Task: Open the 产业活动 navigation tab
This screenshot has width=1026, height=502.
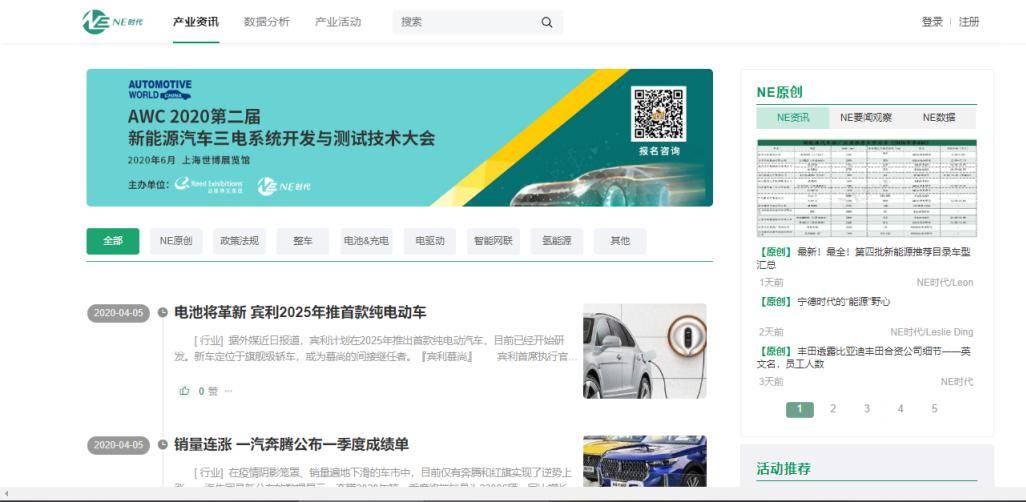Action: (338, 22)
